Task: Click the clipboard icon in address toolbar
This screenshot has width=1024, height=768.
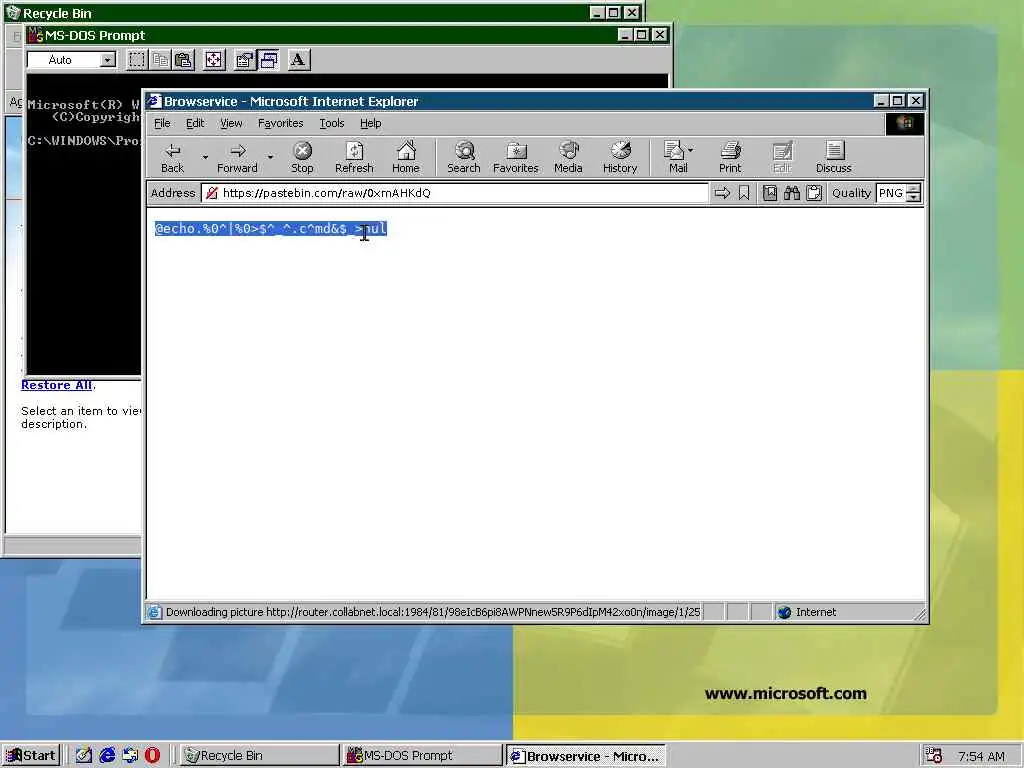Action: [x=814, y=193]
